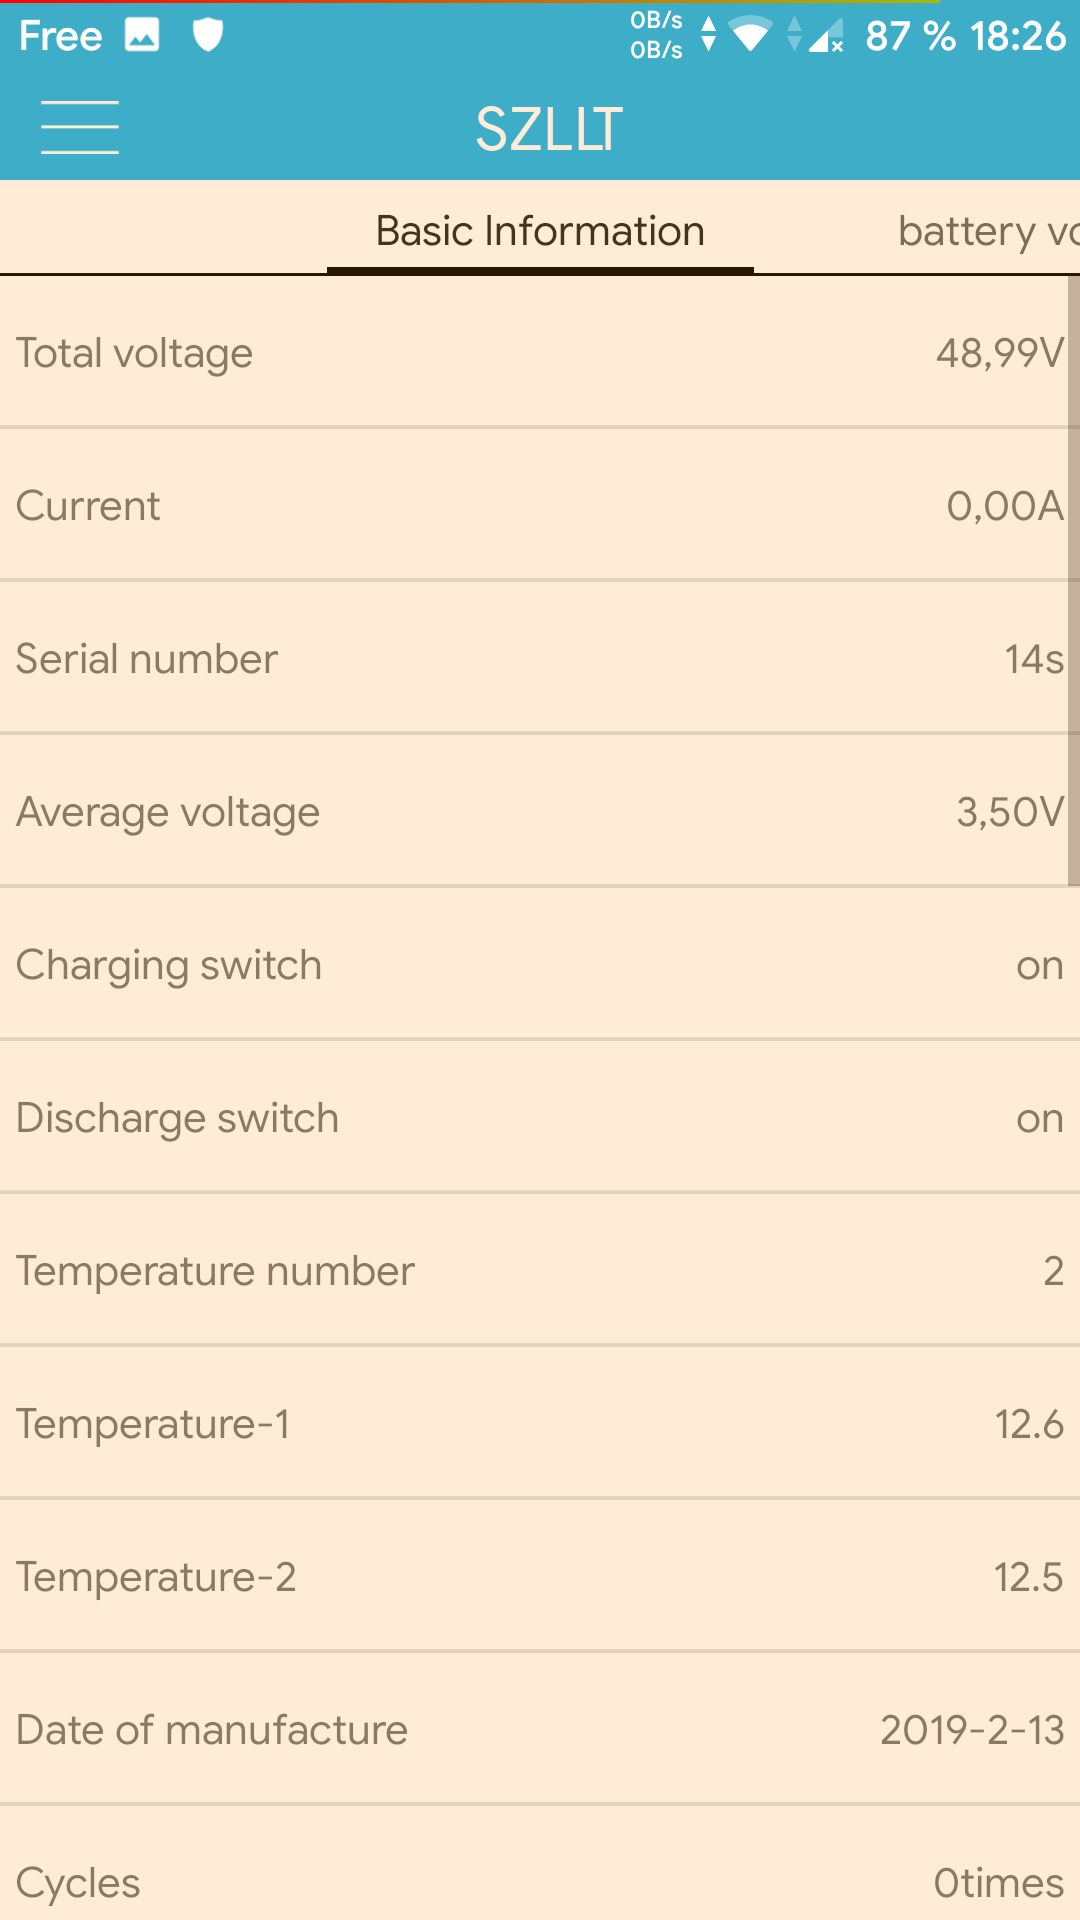Tap the SZLLT title

(549, 129)
